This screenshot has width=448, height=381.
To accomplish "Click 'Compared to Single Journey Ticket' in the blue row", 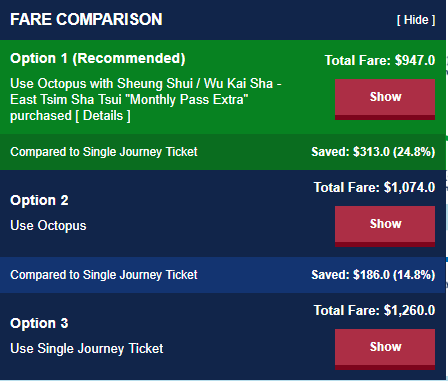I will (x=104, y=275).
